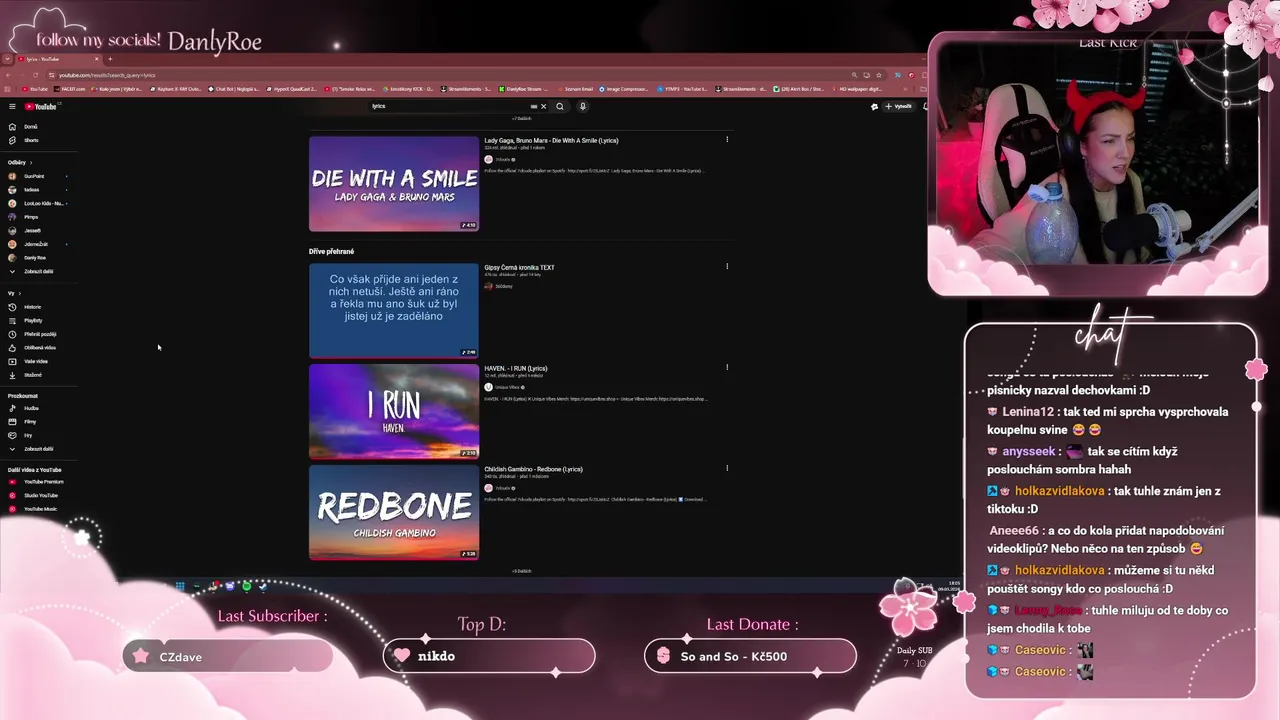Play the Redbone thumbnail
Screen dimensions: 1280x720
tap(394, 512)
